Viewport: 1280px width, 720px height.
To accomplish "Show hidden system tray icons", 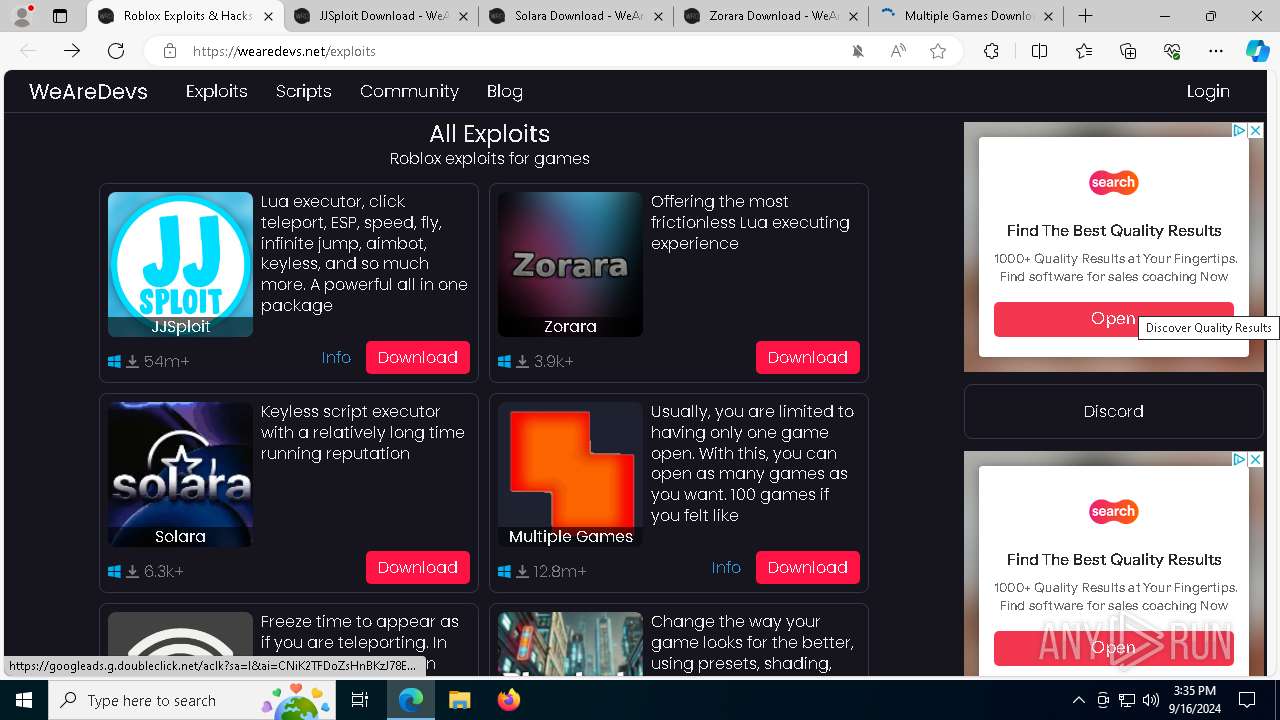I will 1078,700.
